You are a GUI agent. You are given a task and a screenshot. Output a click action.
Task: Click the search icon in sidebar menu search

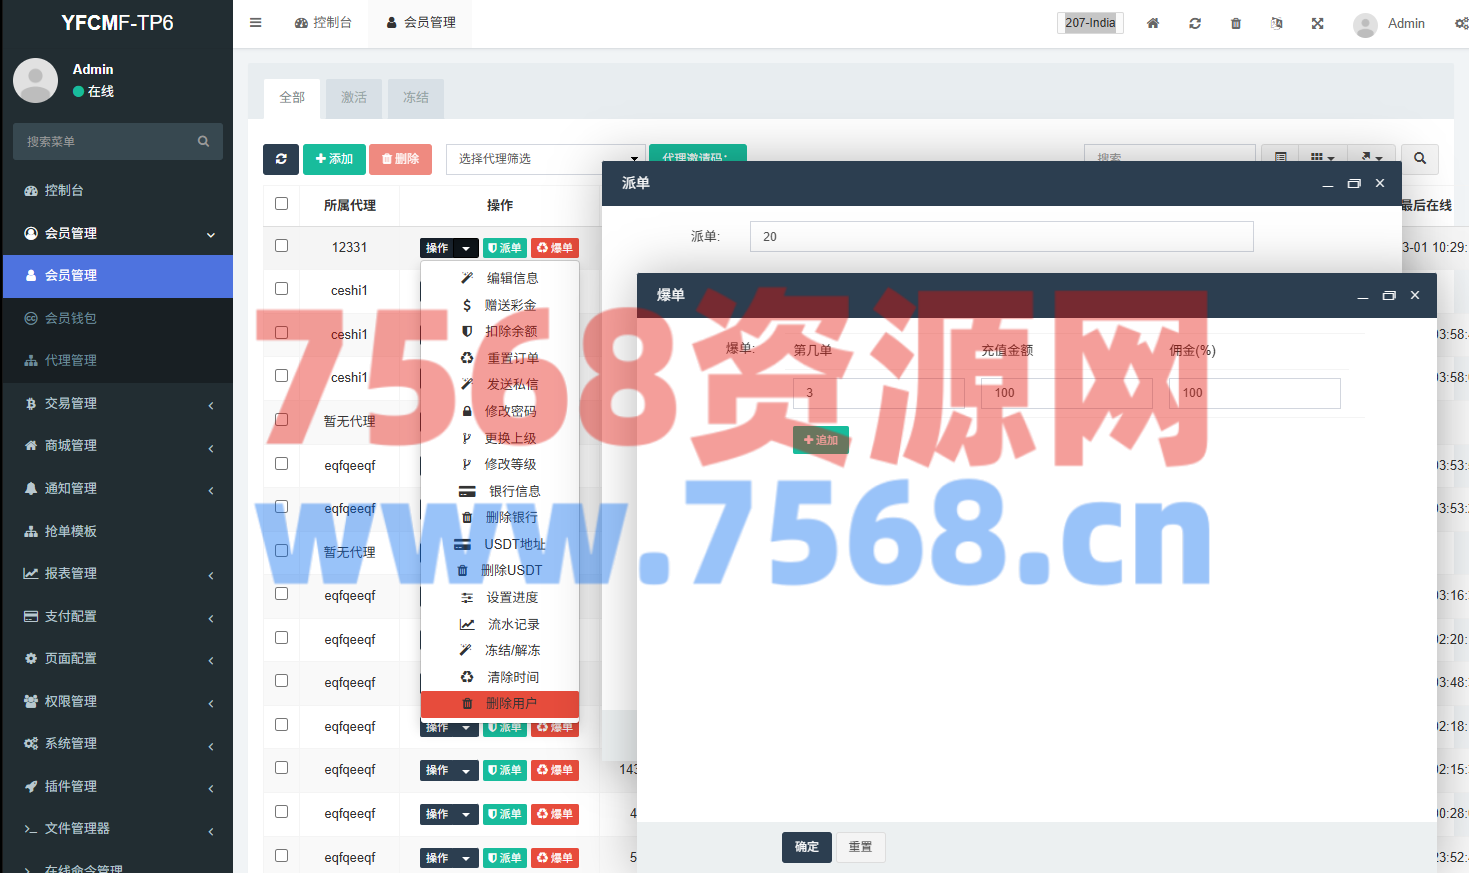coord(204,142)
